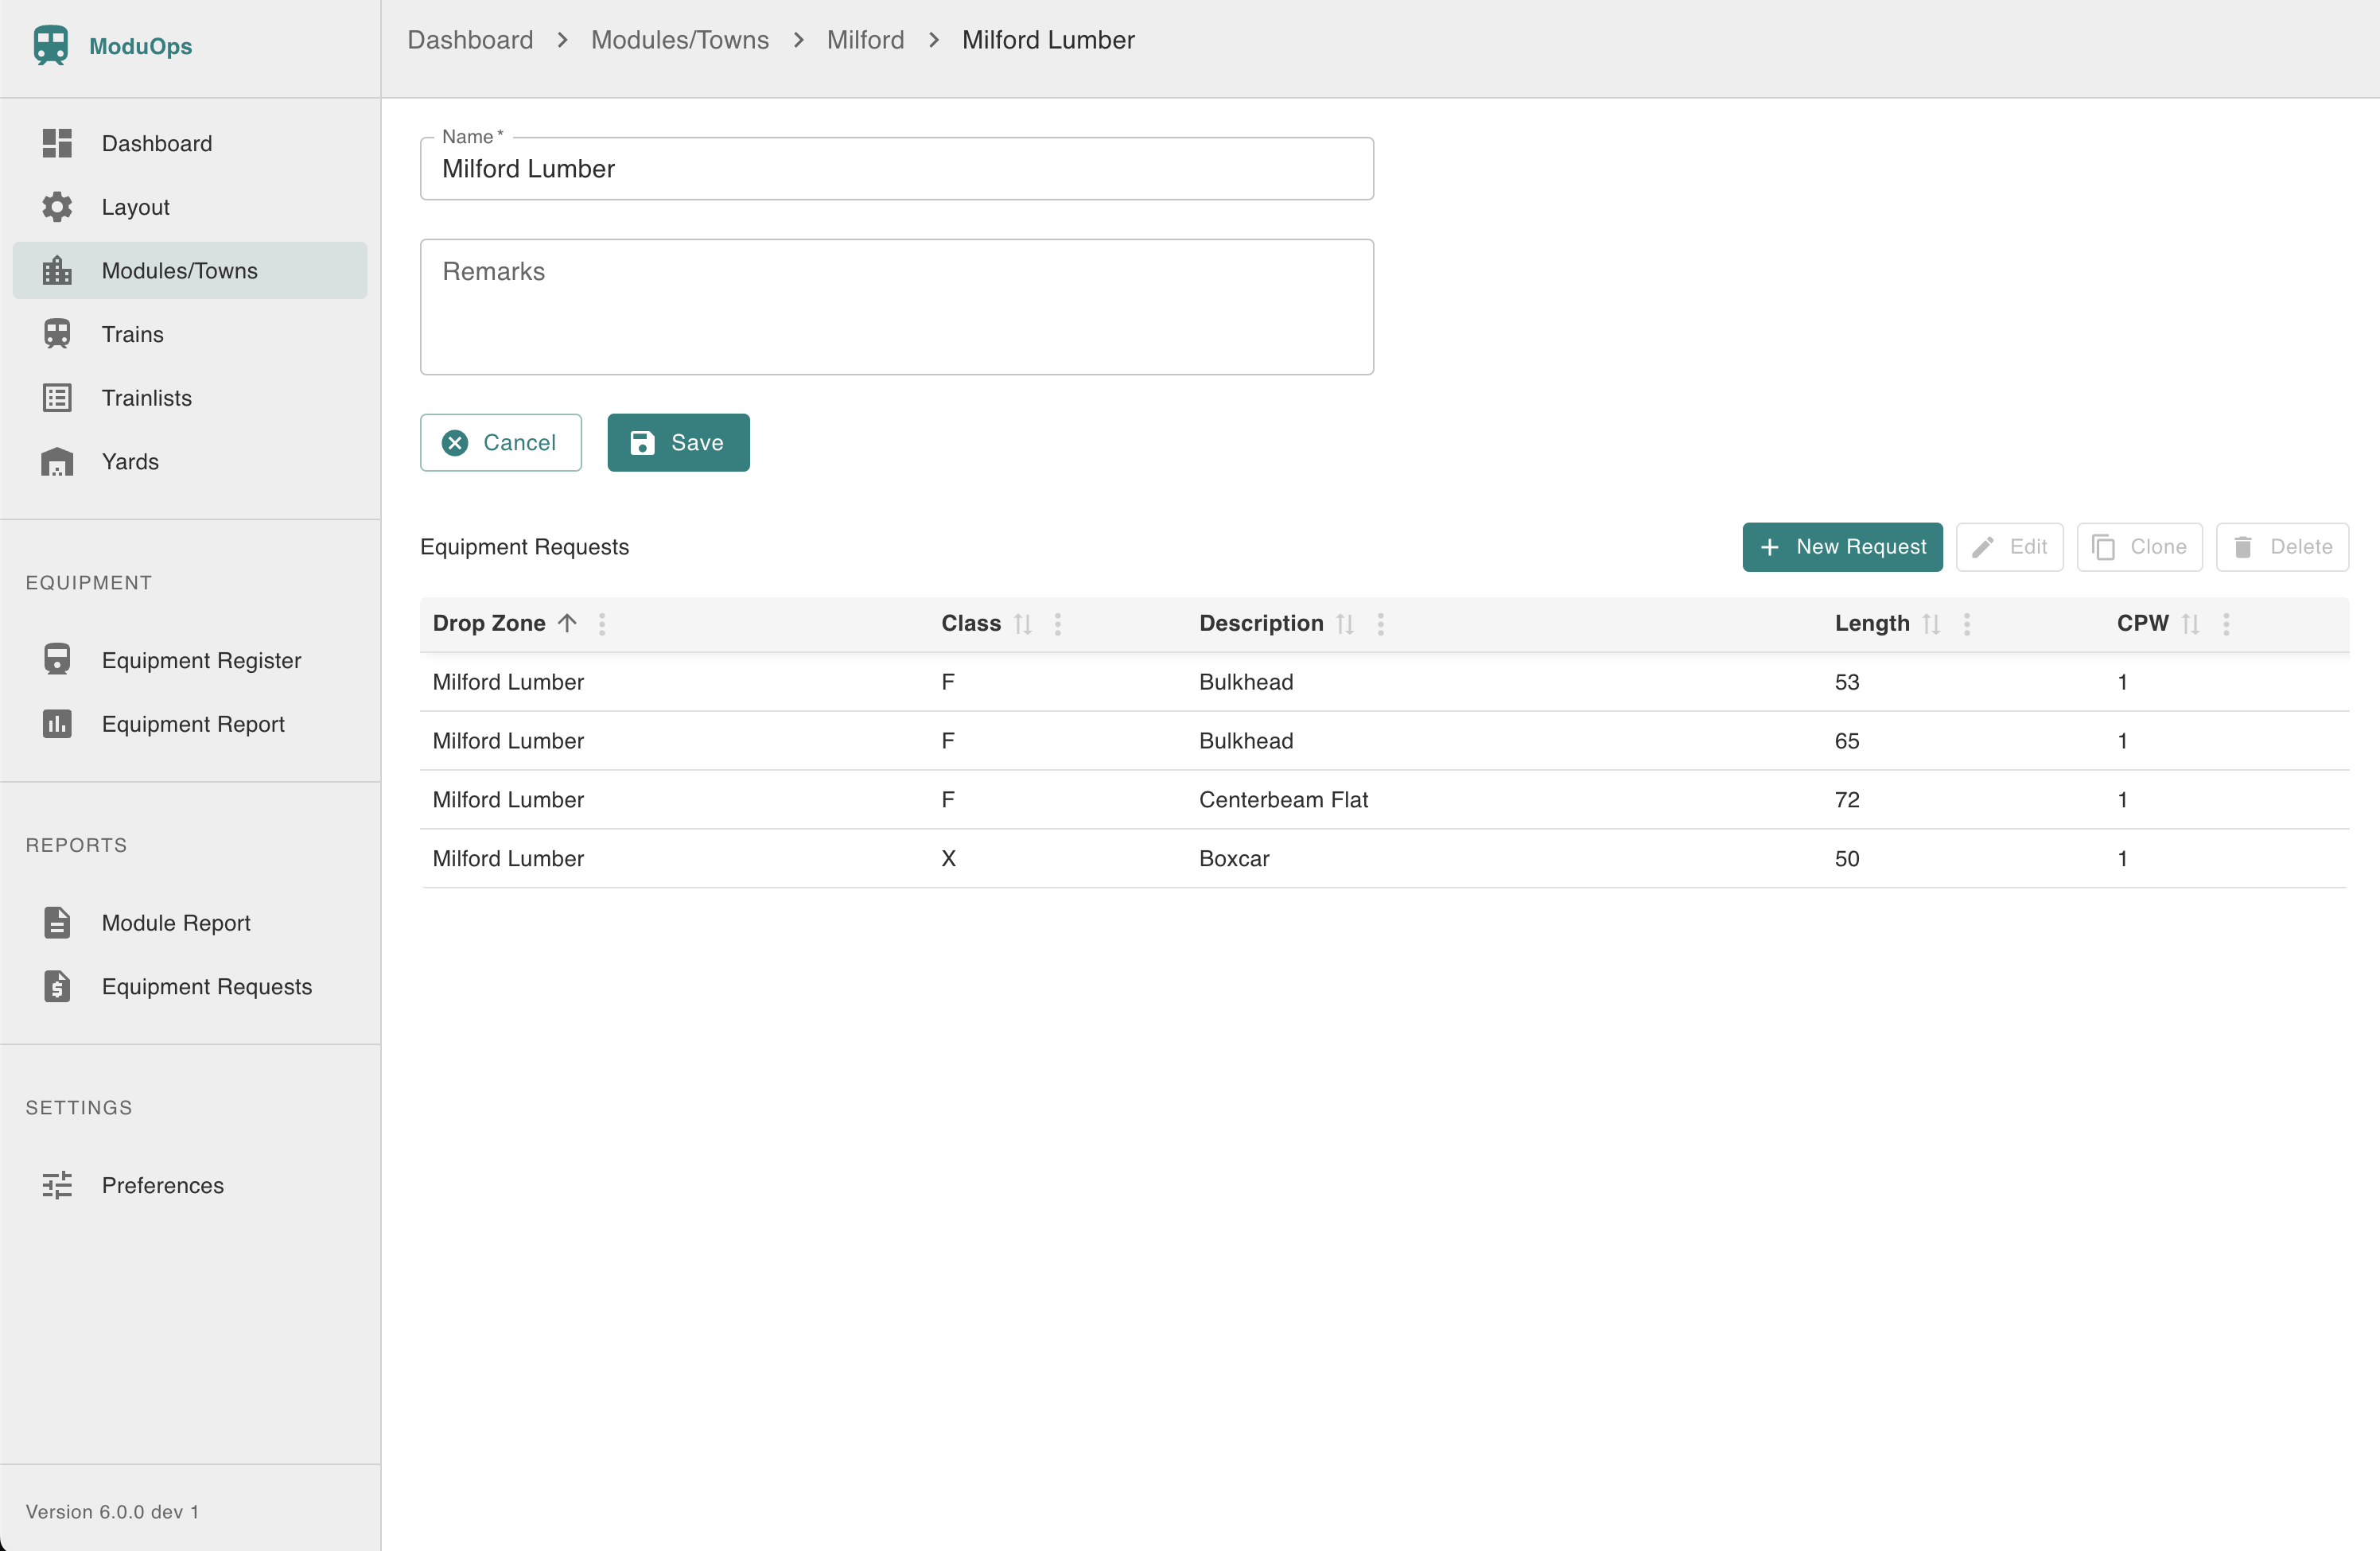Image resolution: width=2380 pixels, height=1551 pixels.
Task: Sort table by CPW column
Action: click(x=2190, y=624)
